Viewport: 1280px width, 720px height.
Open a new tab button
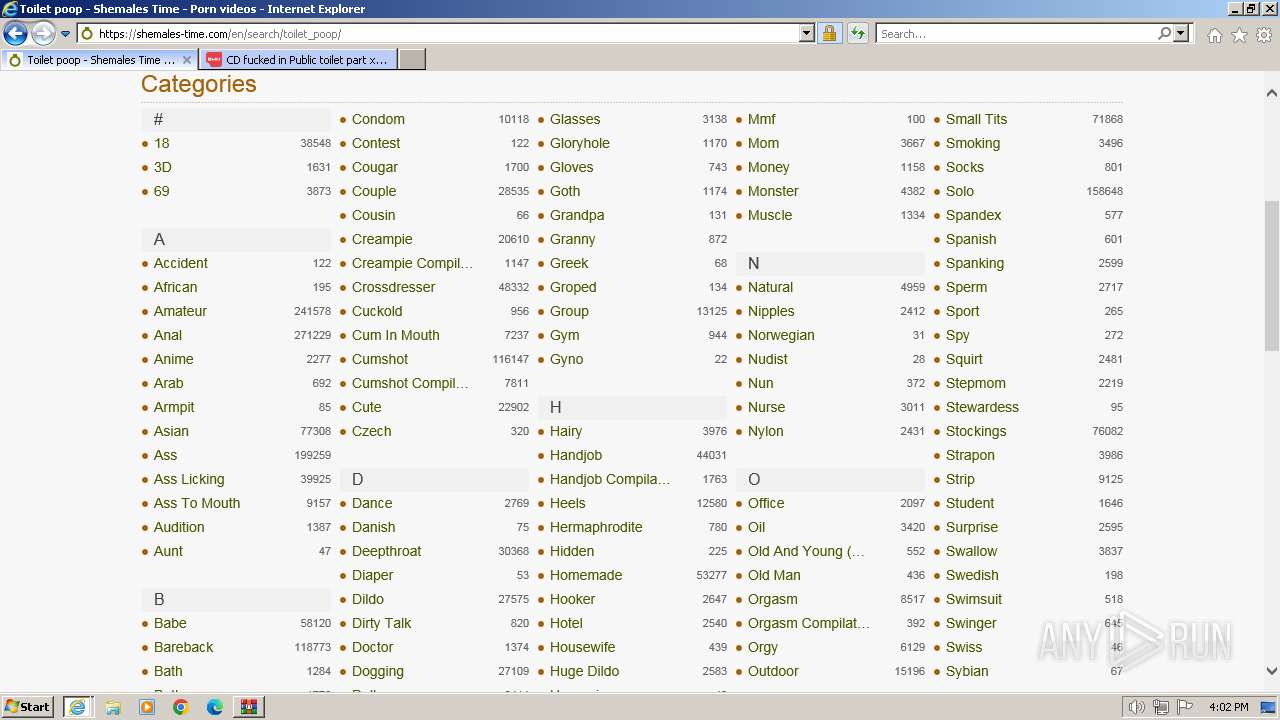(x=412, y=60)
